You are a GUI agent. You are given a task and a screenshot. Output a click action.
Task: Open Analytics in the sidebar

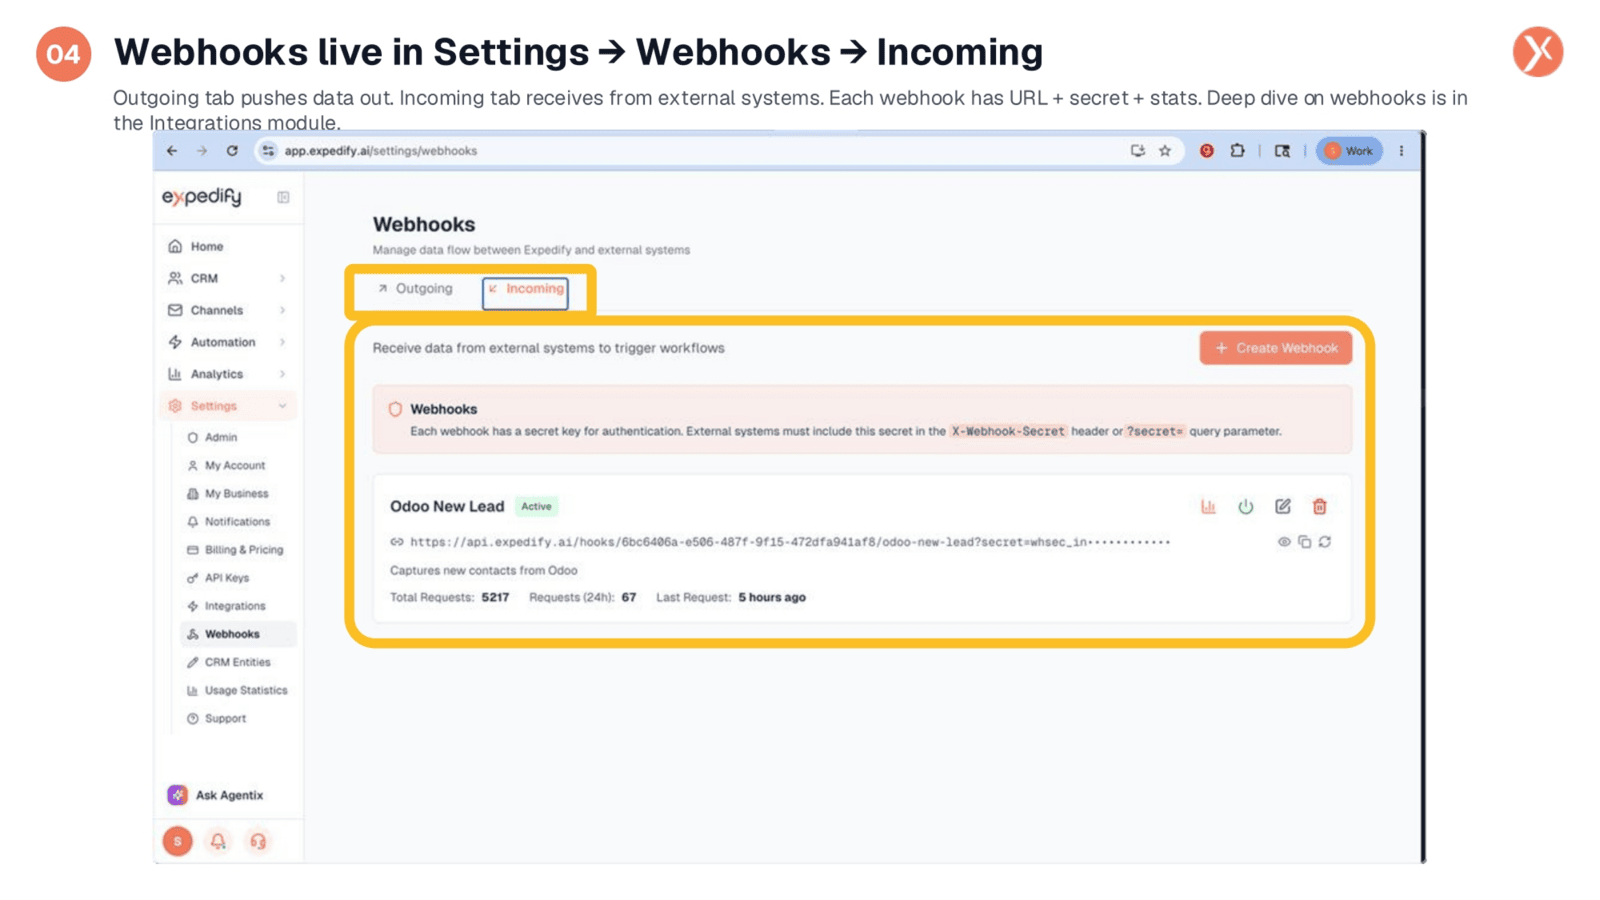coord(217,374)
